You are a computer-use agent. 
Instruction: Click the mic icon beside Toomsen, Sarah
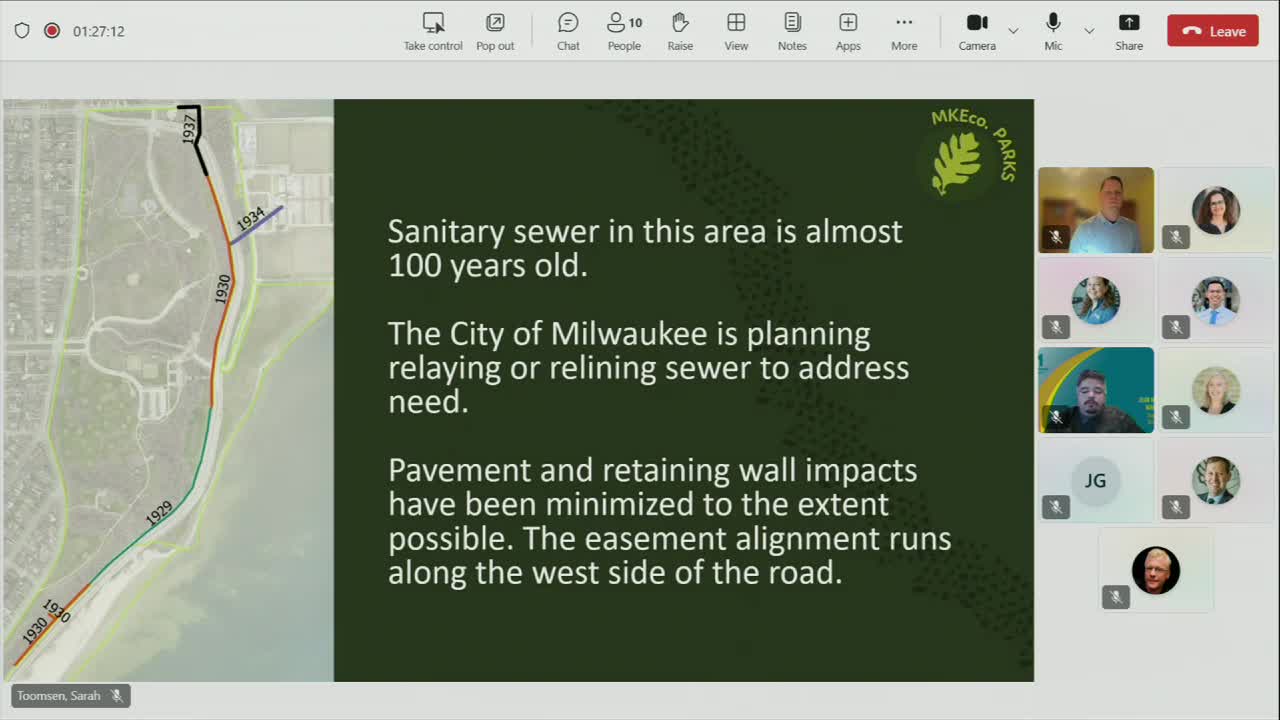coord(117,696)
